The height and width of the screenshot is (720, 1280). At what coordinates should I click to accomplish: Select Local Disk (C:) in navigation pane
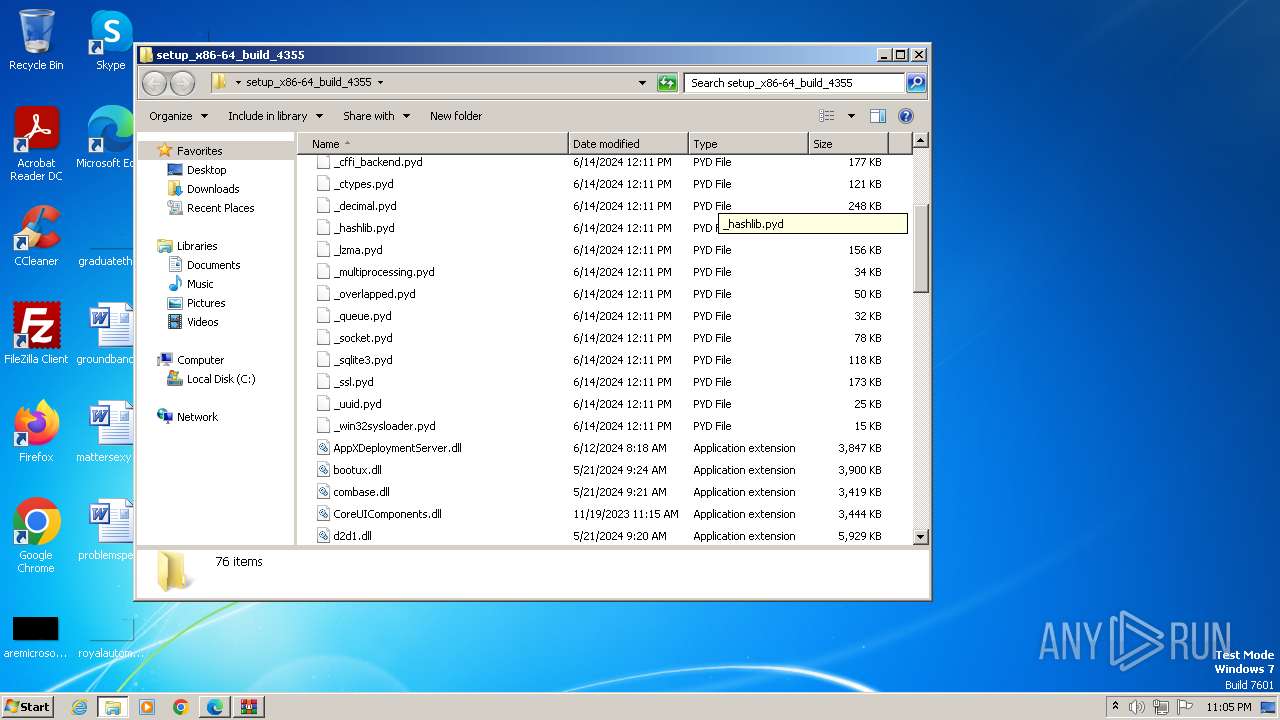[221, 379]
